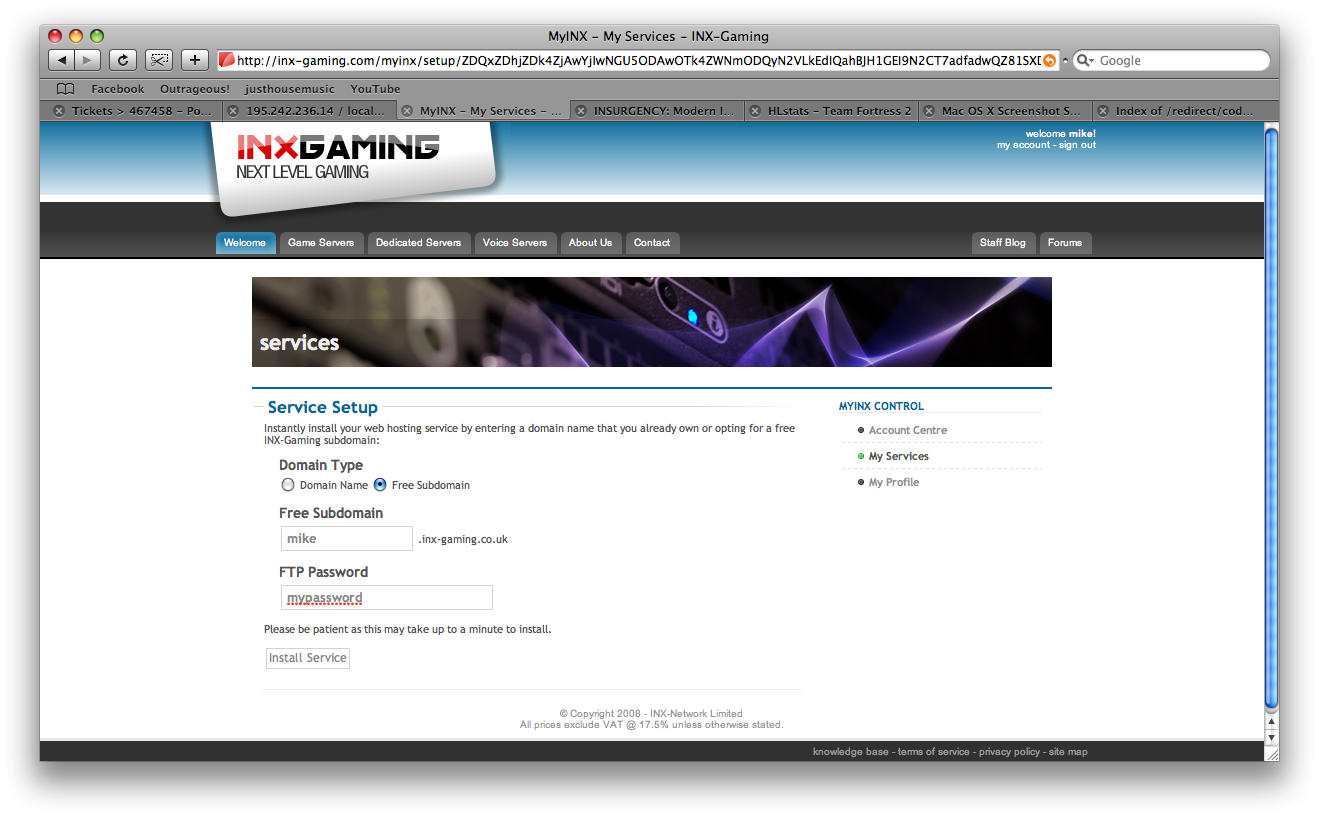1319x816 pixels.
Task: Click the sign out link
Action: (1078, 145)
